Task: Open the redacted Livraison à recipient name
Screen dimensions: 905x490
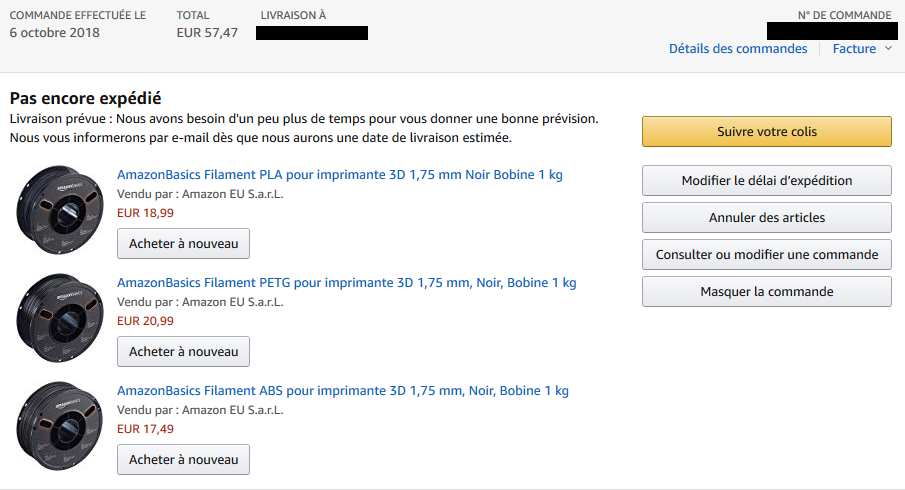Action: point(312,33)
